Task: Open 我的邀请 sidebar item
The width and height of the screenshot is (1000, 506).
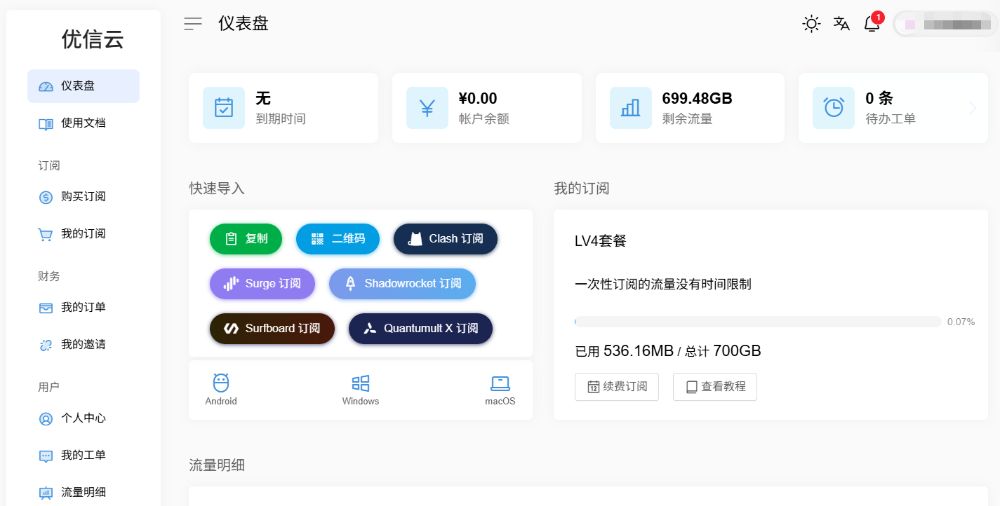Action: pyautogui.click(x=84, y=345)
